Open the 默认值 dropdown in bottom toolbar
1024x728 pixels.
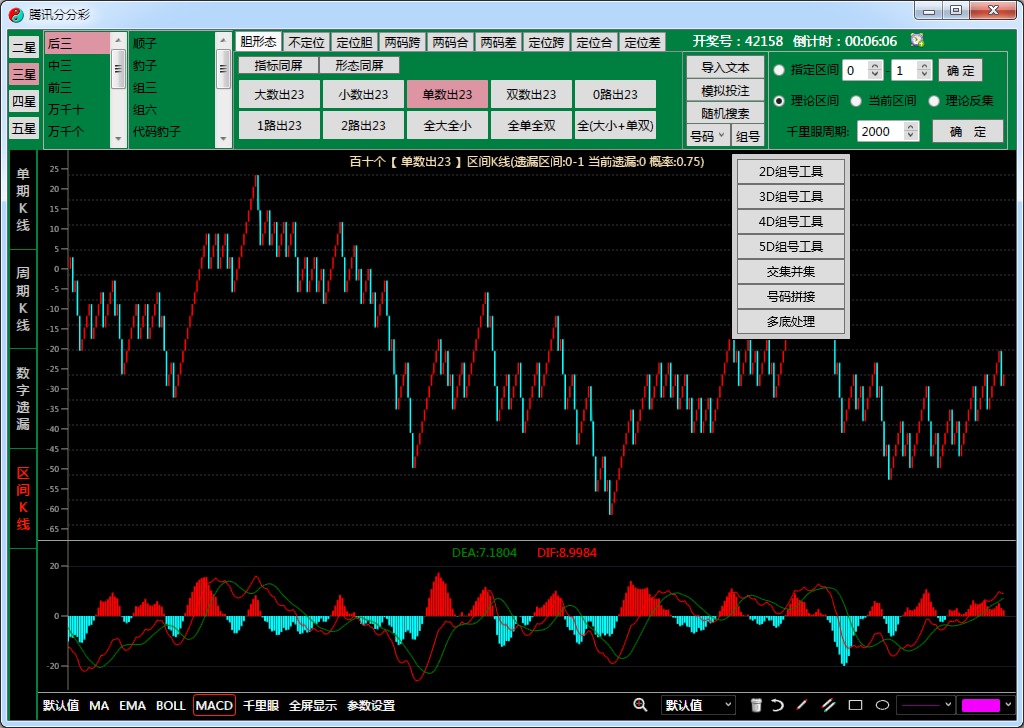coord(698,705)
